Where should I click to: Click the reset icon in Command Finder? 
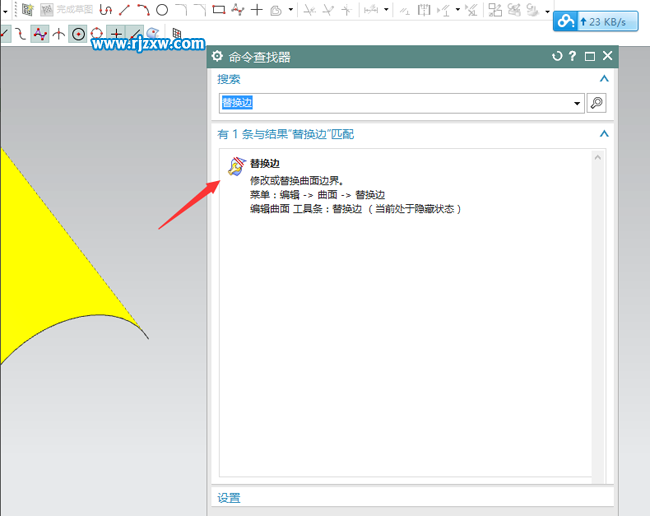557,56
